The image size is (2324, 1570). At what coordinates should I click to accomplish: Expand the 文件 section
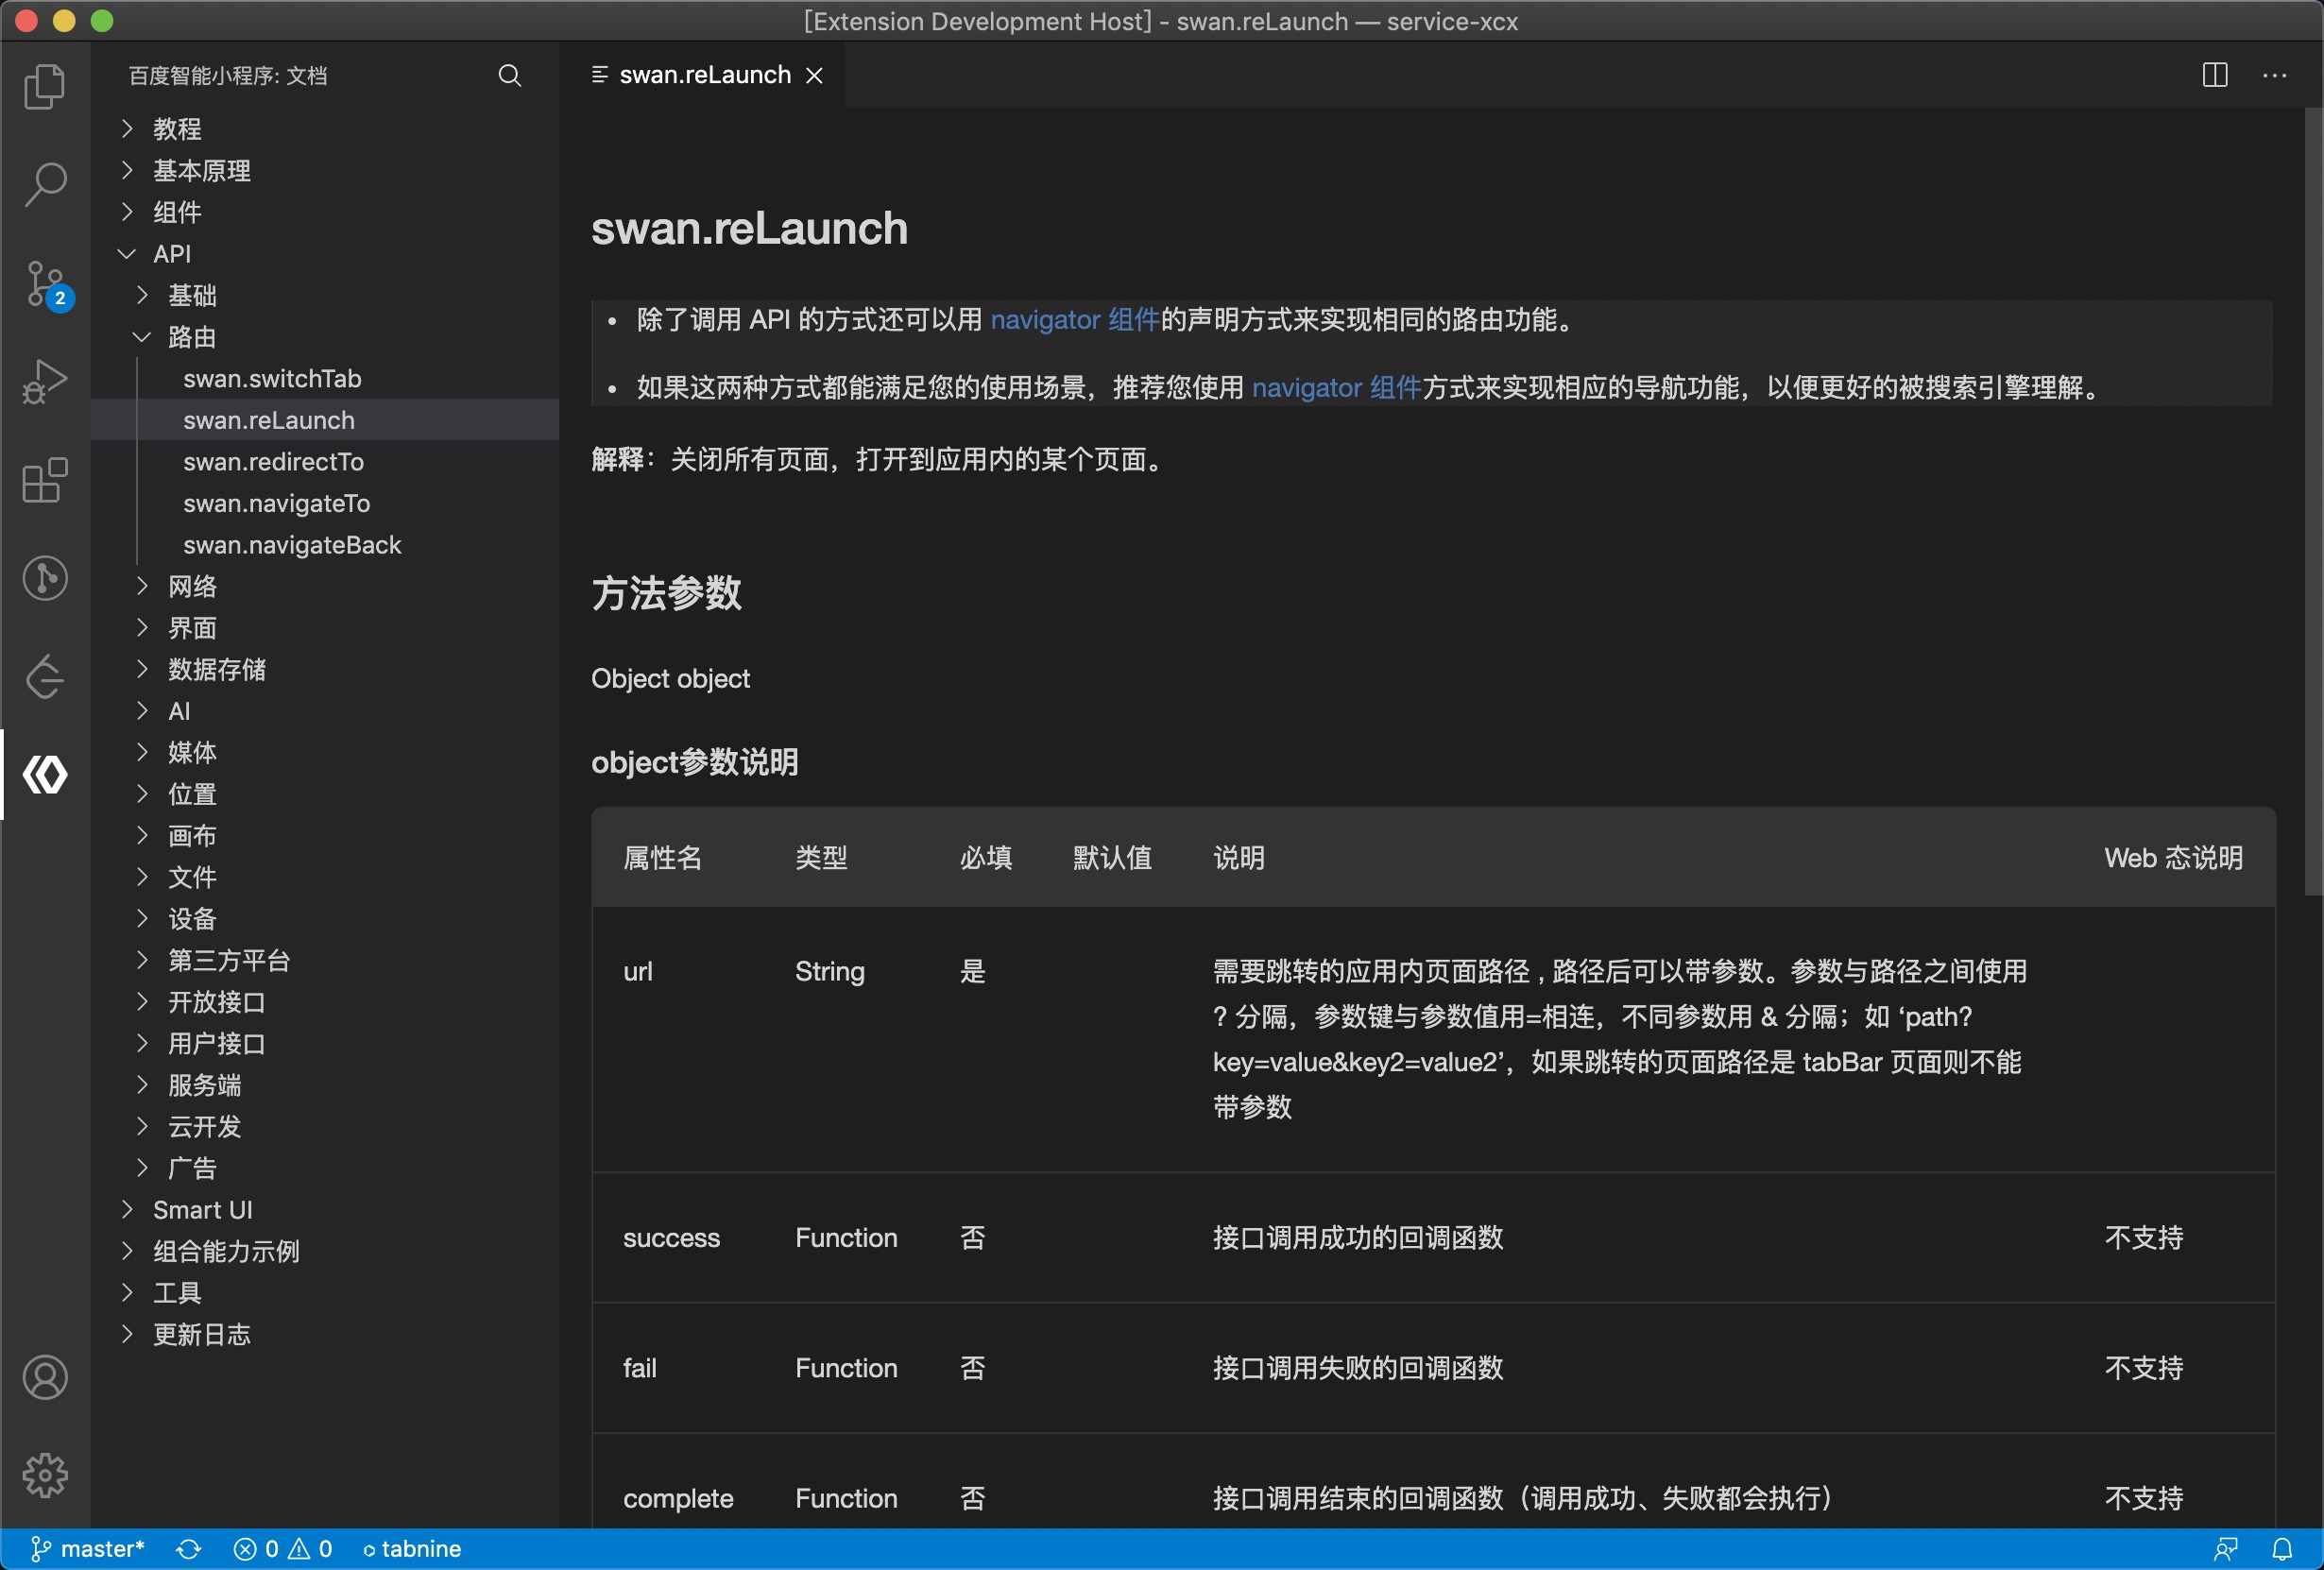coord(325,877)
